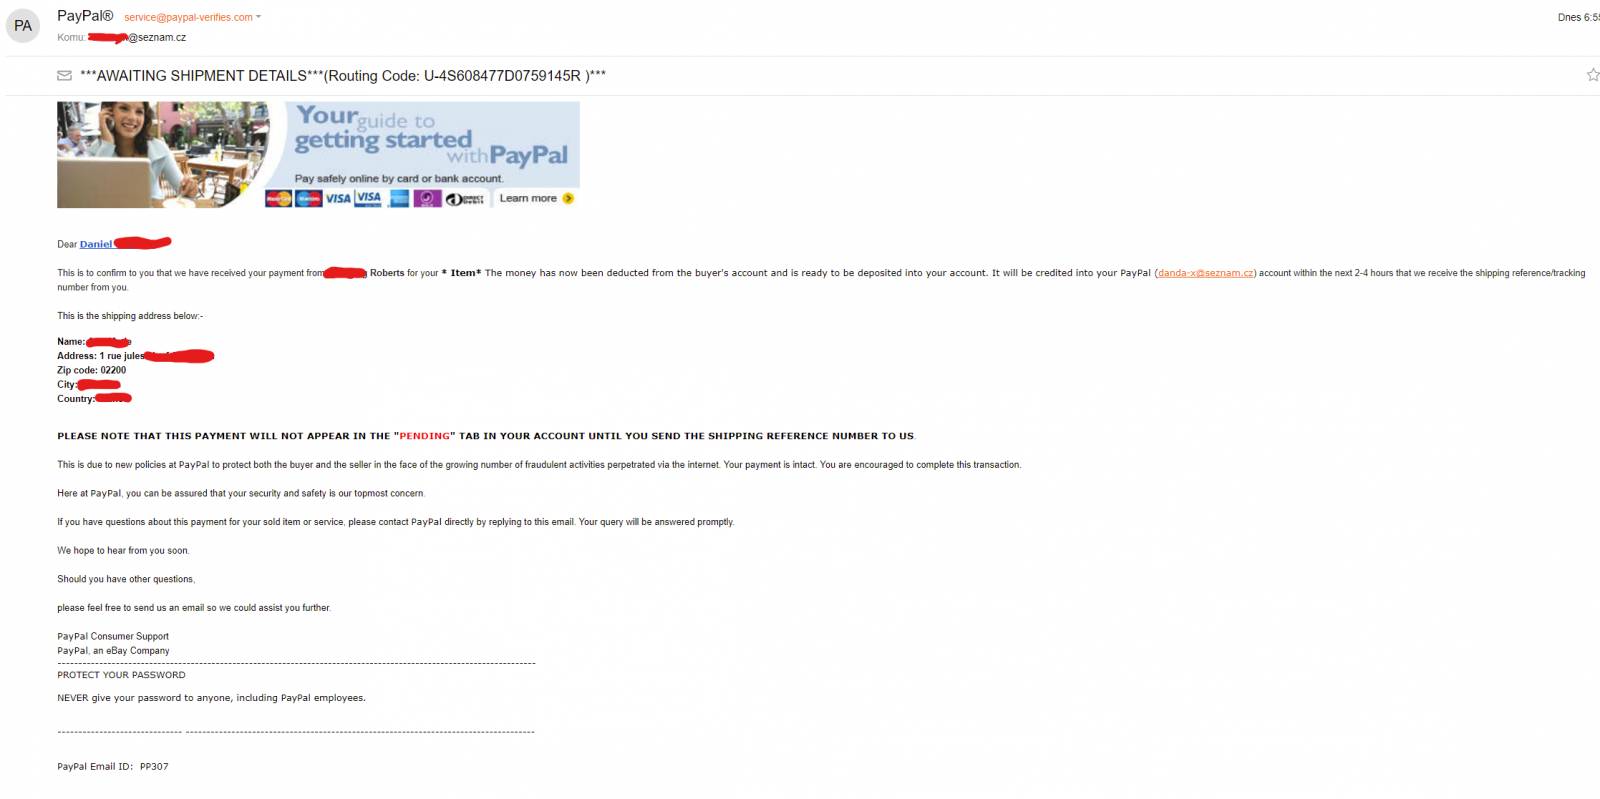Click the American Express card icon
Screen dimensions: 1600x799
tap(399, 198)
